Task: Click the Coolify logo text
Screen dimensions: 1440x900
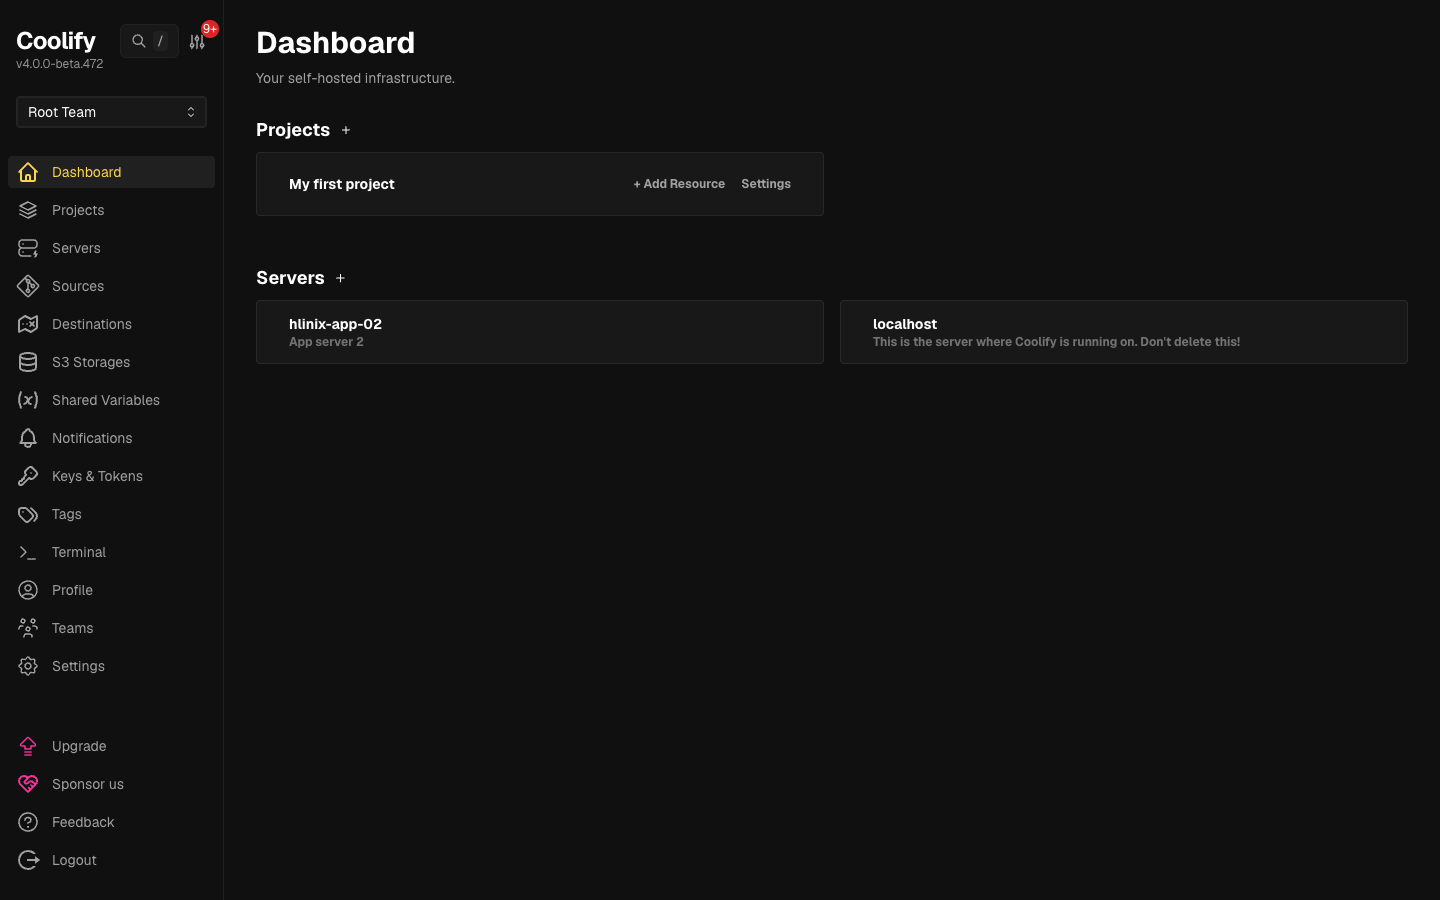Action: [56, 41]
